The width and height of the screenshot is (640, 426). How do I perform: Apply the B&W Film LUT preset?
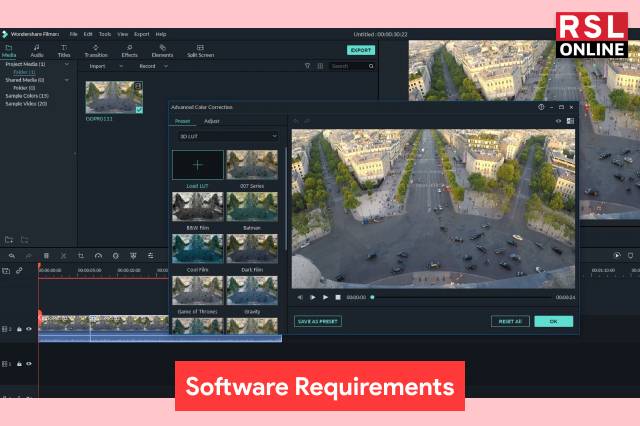(x=198, y=207)
